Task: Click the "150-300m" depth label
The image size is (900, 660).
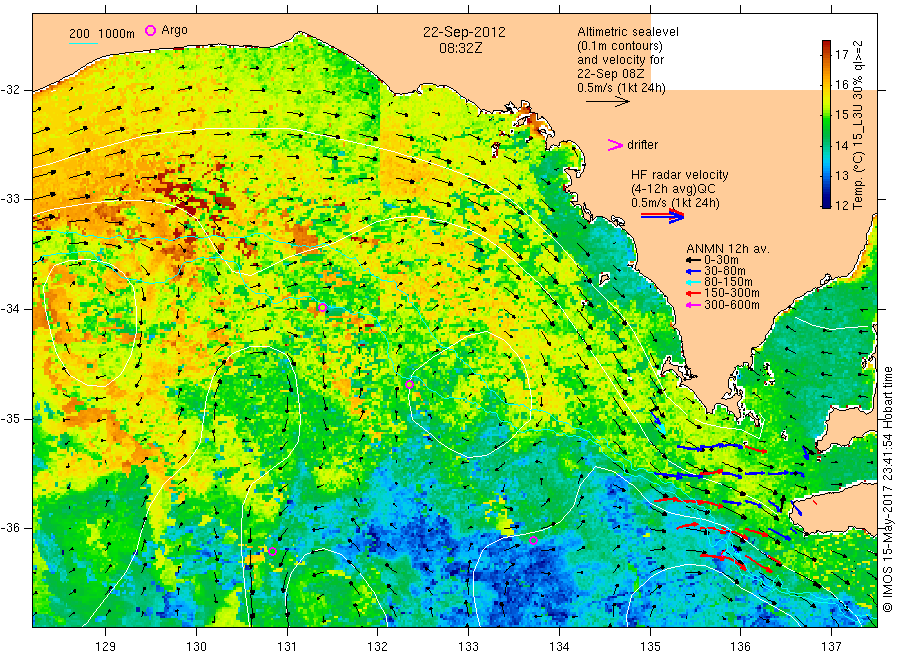Action: (x=732, y=294)
